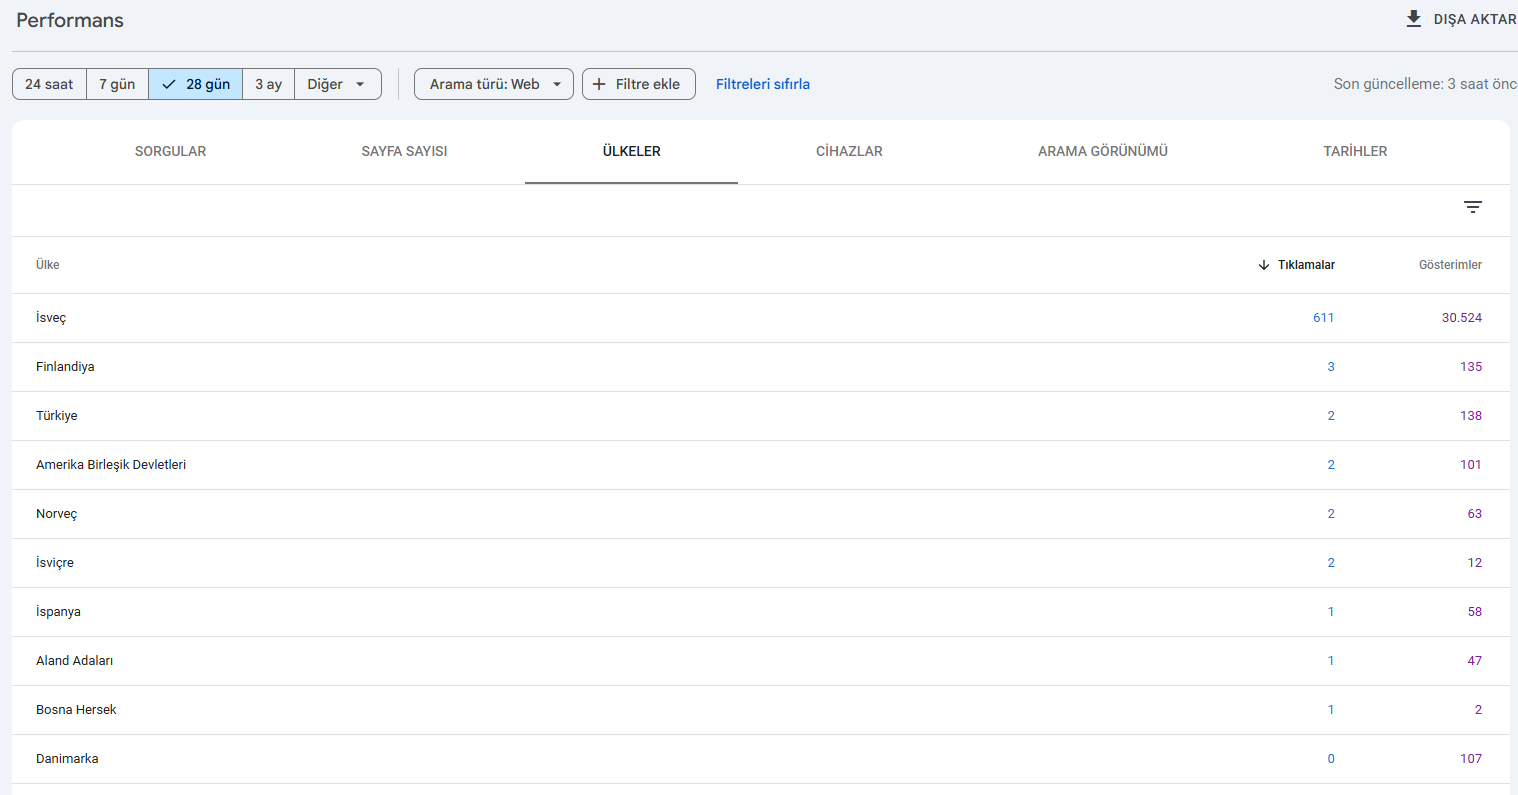Select the Finlandiya country row
1518x795 pixels.
pyautogui.click(x=761, y=367)
